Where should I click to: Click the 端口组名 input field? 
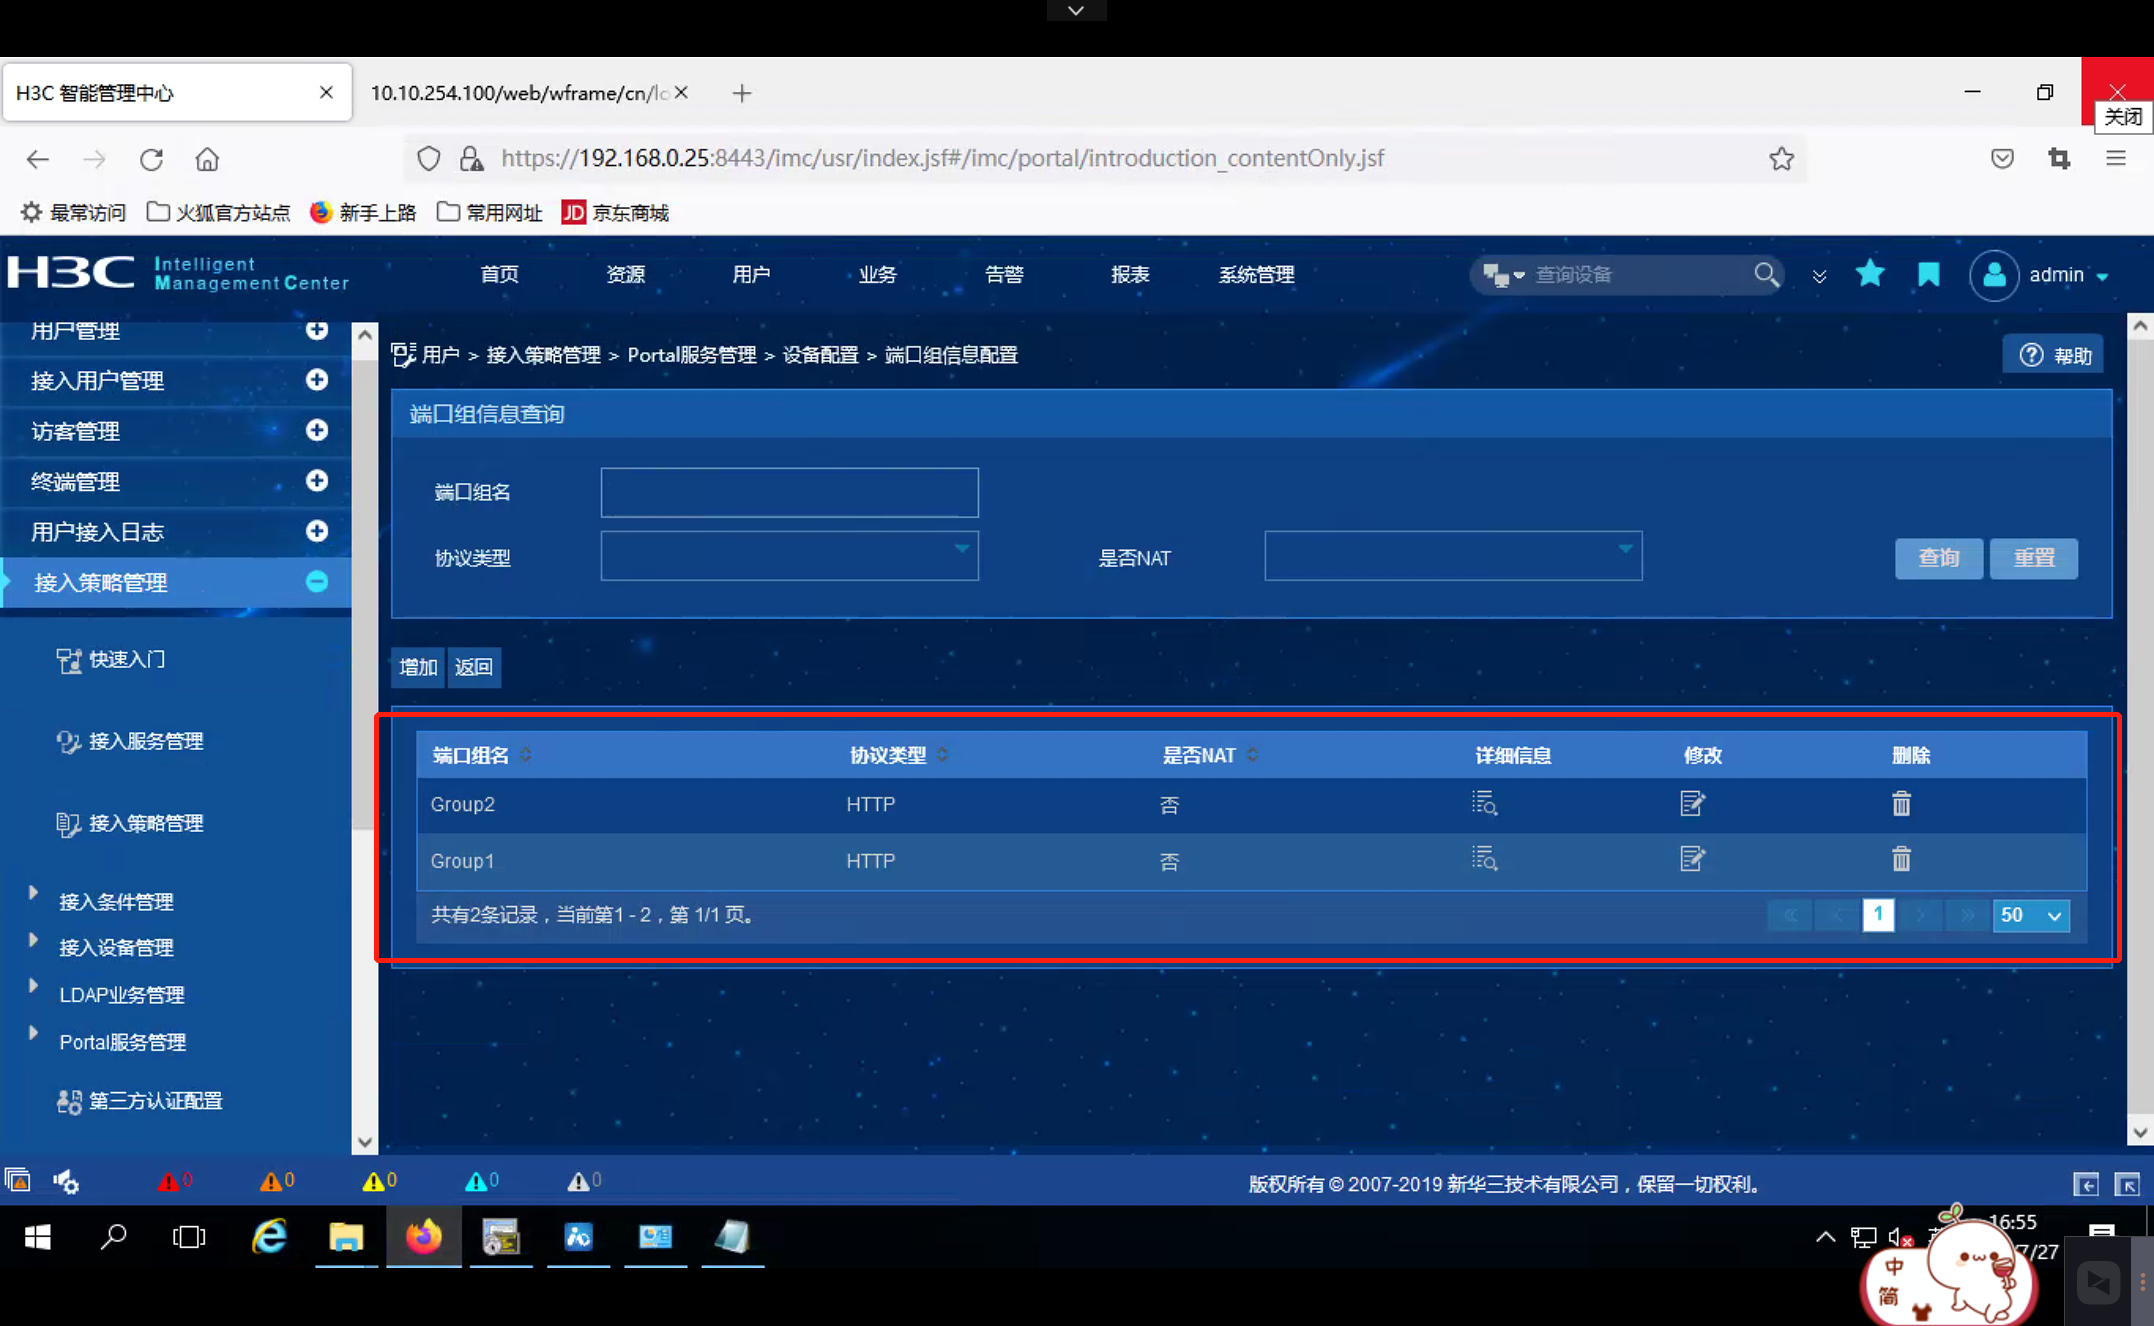pyautogui.click(x=789, y=492)
